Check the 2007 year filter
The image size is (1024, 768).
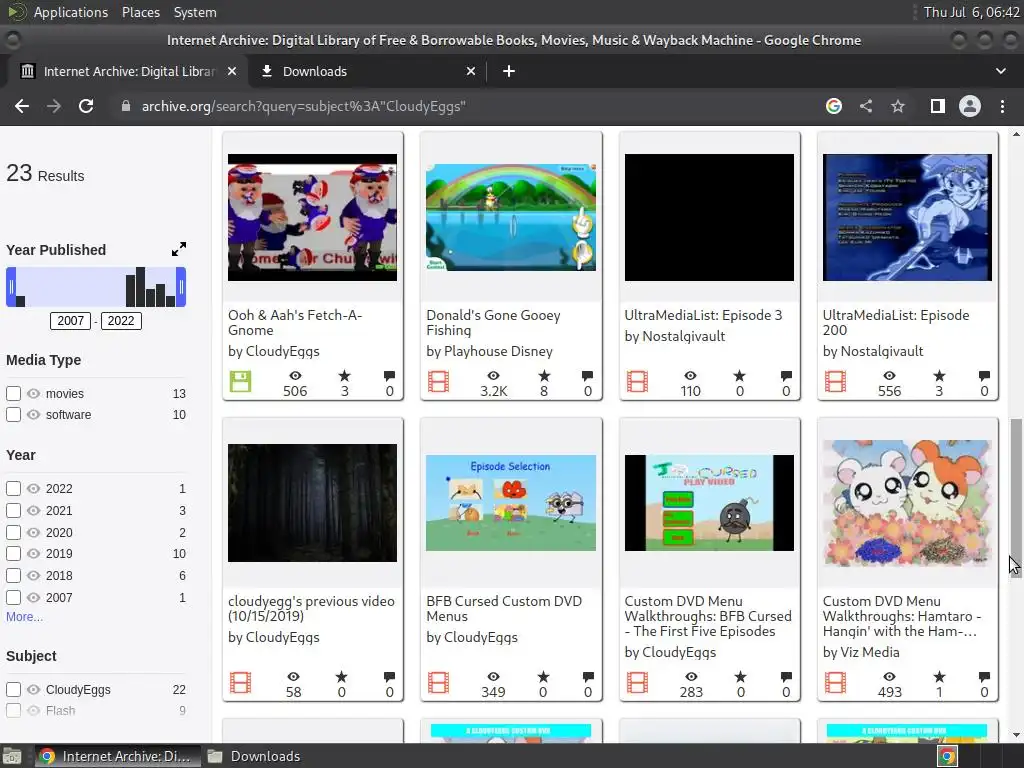(x=13, y=597)
